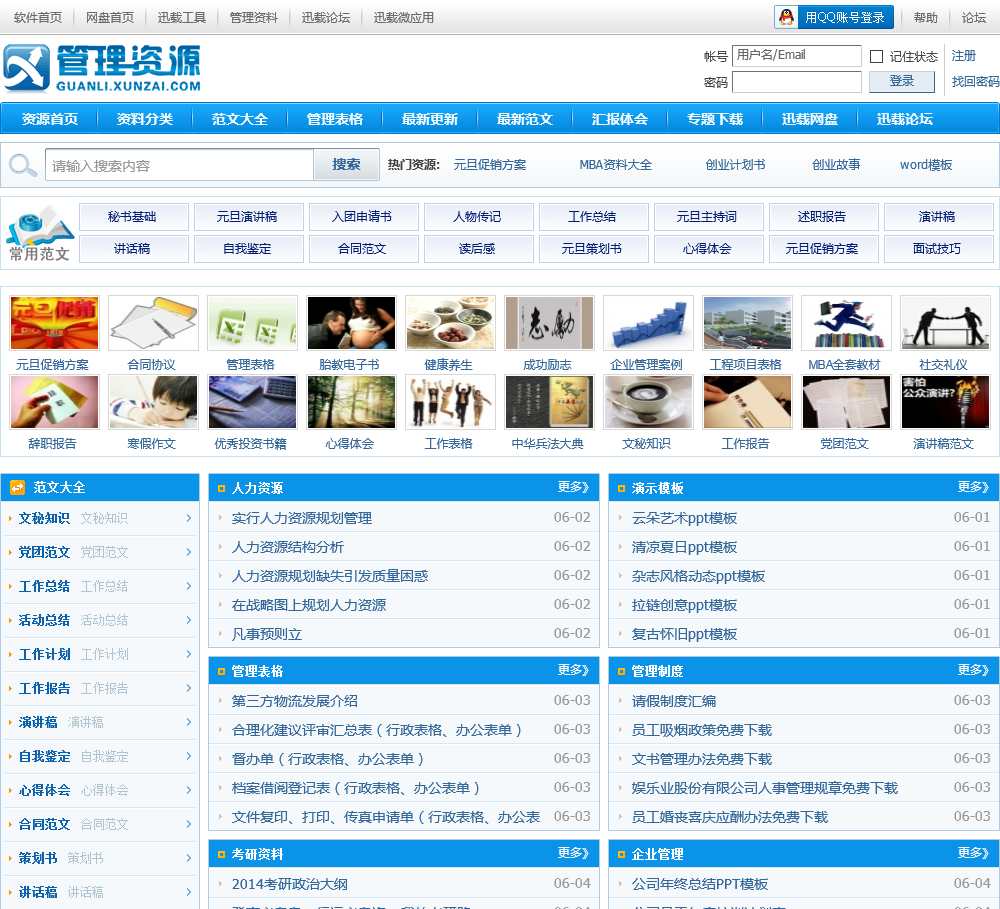The height and width of the screenshot is (909, 1000).
Task: Open the 最新更新 nav tab
Action: (x=430, y=119)
